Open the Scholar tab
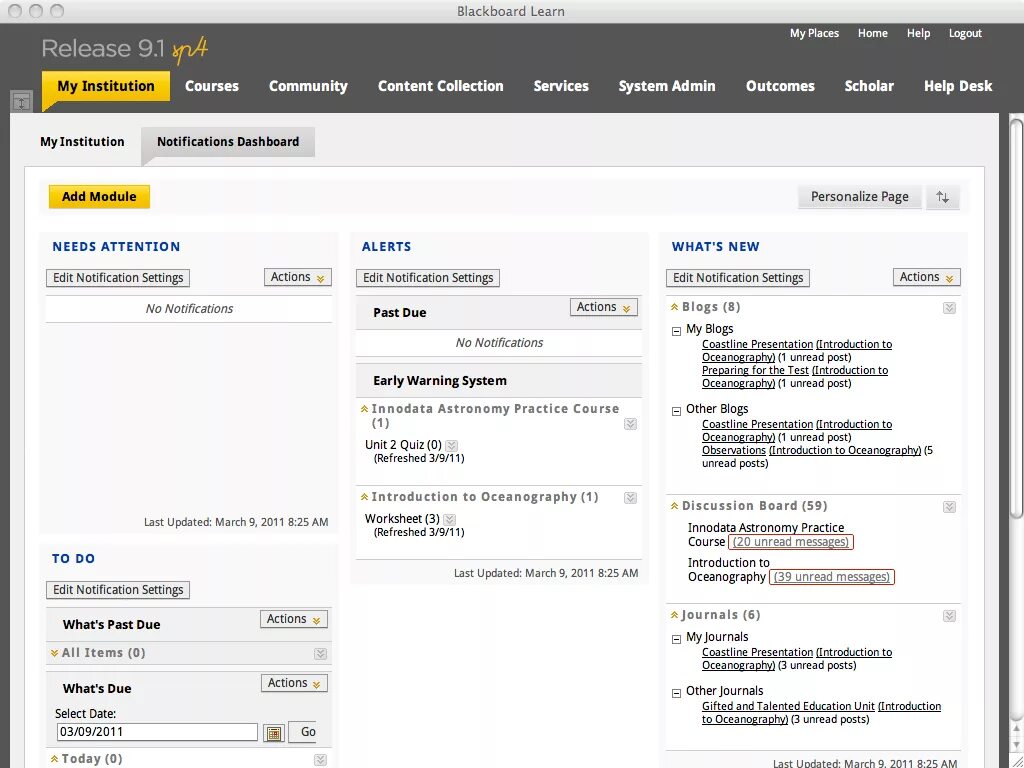 pos(869,86)
